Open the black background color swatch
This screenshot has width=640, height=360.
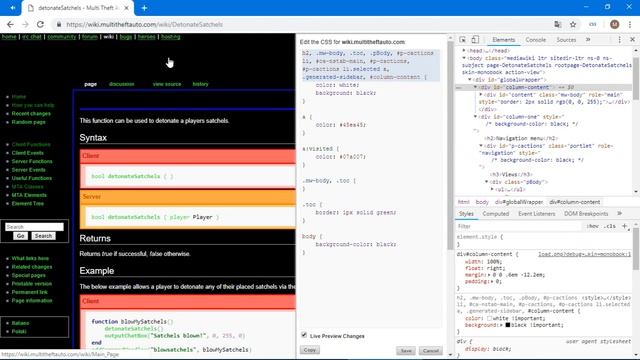tap(507, 325)
